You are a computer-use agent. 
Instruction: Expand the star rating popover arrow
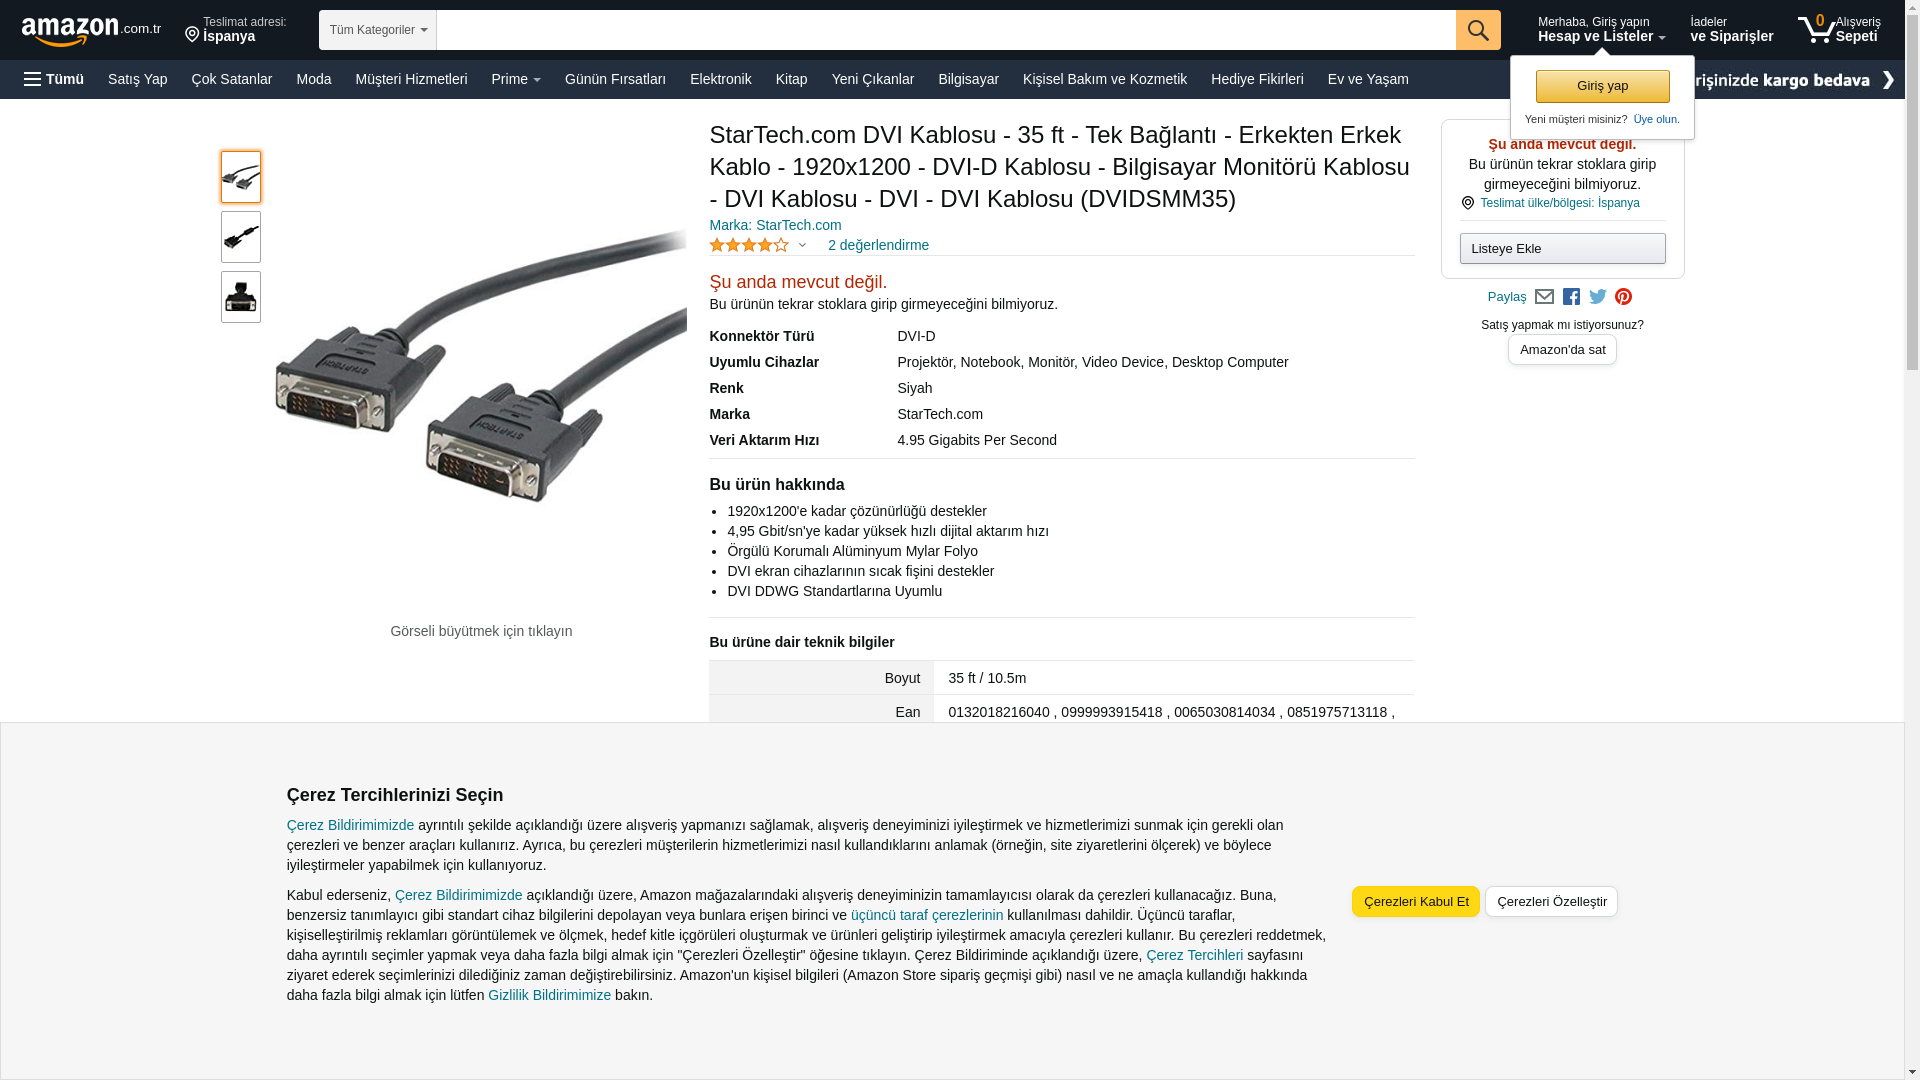click(x=802, y=245)
